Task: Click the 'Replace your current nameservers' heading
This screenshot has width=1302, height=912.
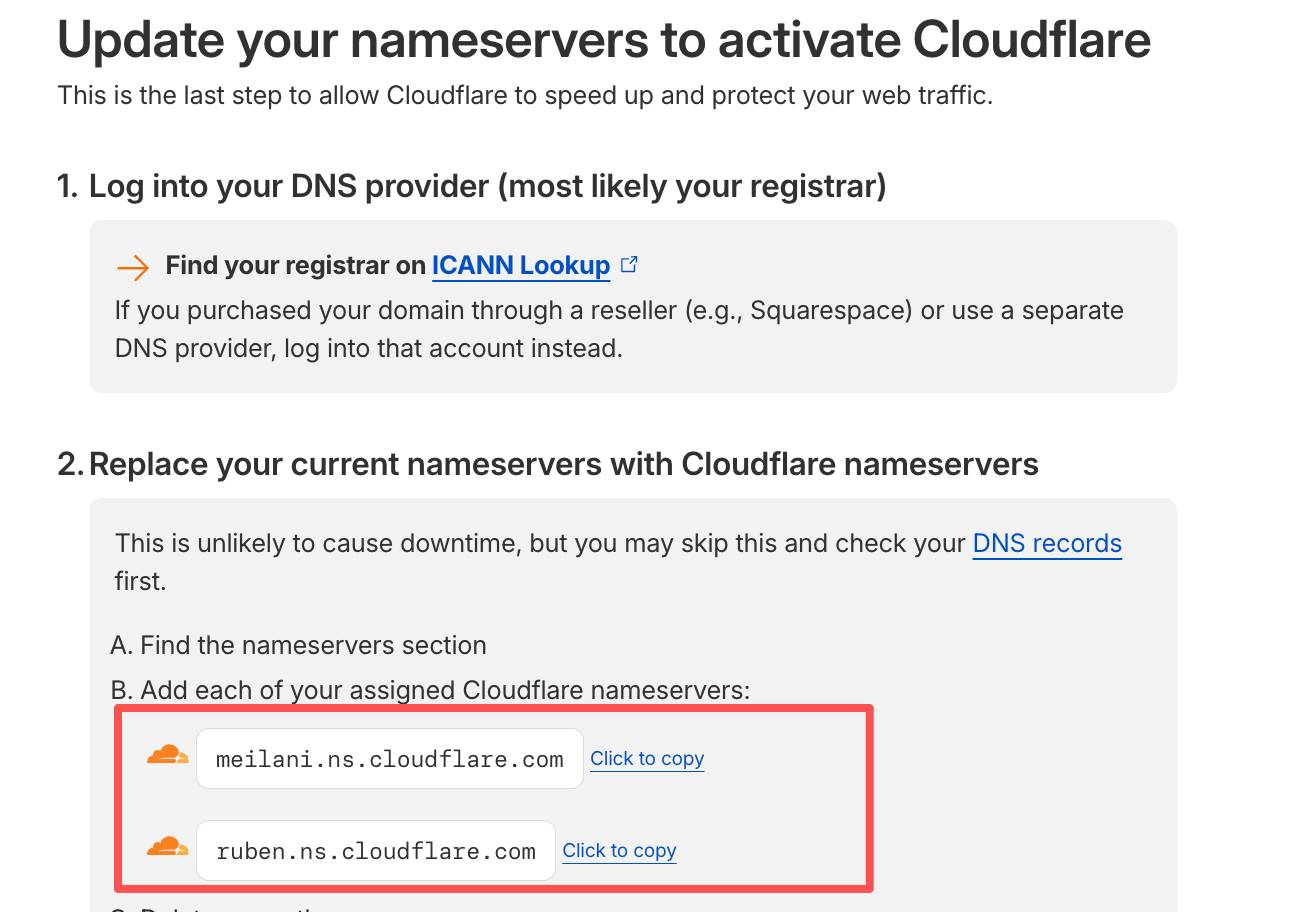Action: [x=563, y=464]
